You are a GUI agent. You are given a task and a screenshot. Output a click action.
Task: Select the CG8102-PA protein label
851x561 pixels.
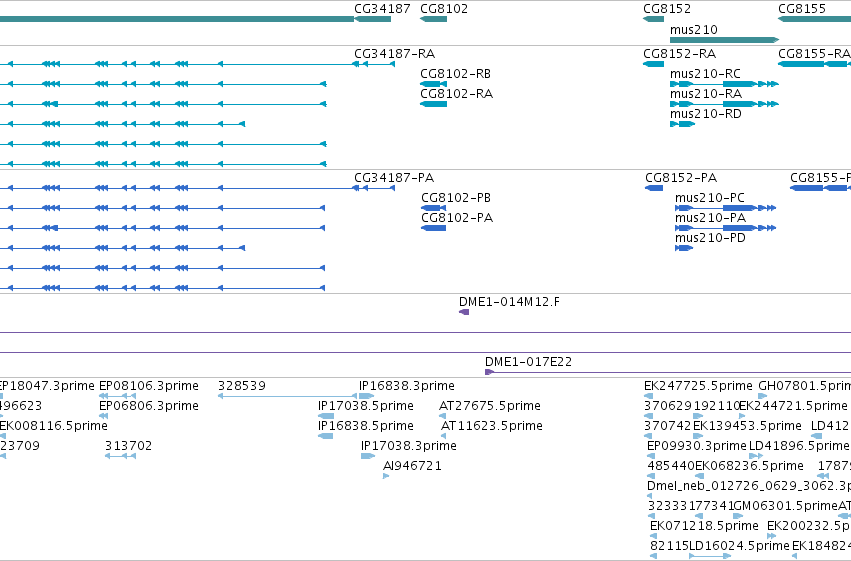tap(457, 218)
